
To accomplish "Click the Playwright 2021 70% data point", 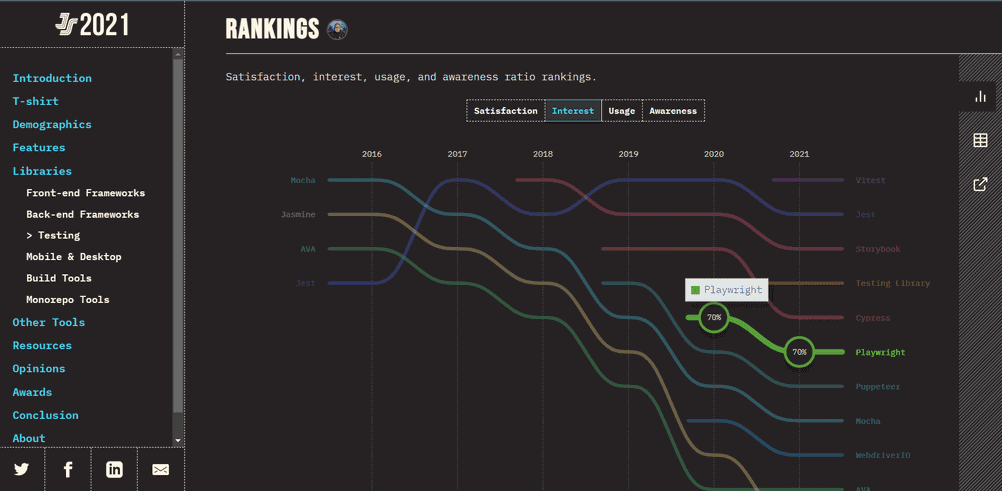I will pos(799,352).
